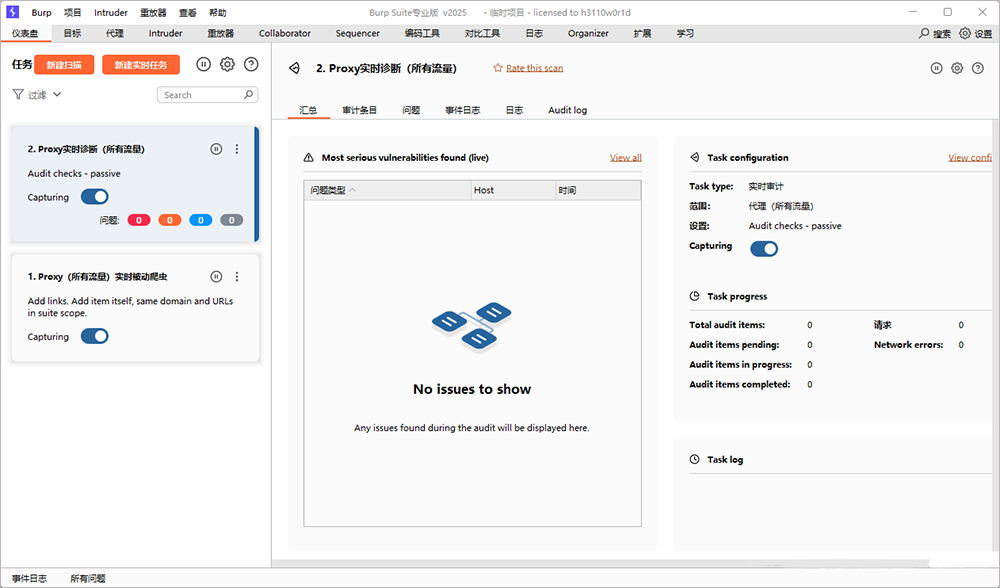Click the 新建扫描 button
Screen dimensions: 1000x588
click(x=64, y=64)
